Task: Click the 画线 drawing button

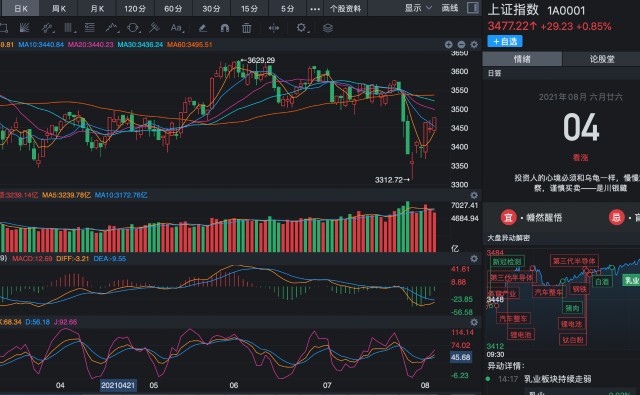Action: point(450,8)
